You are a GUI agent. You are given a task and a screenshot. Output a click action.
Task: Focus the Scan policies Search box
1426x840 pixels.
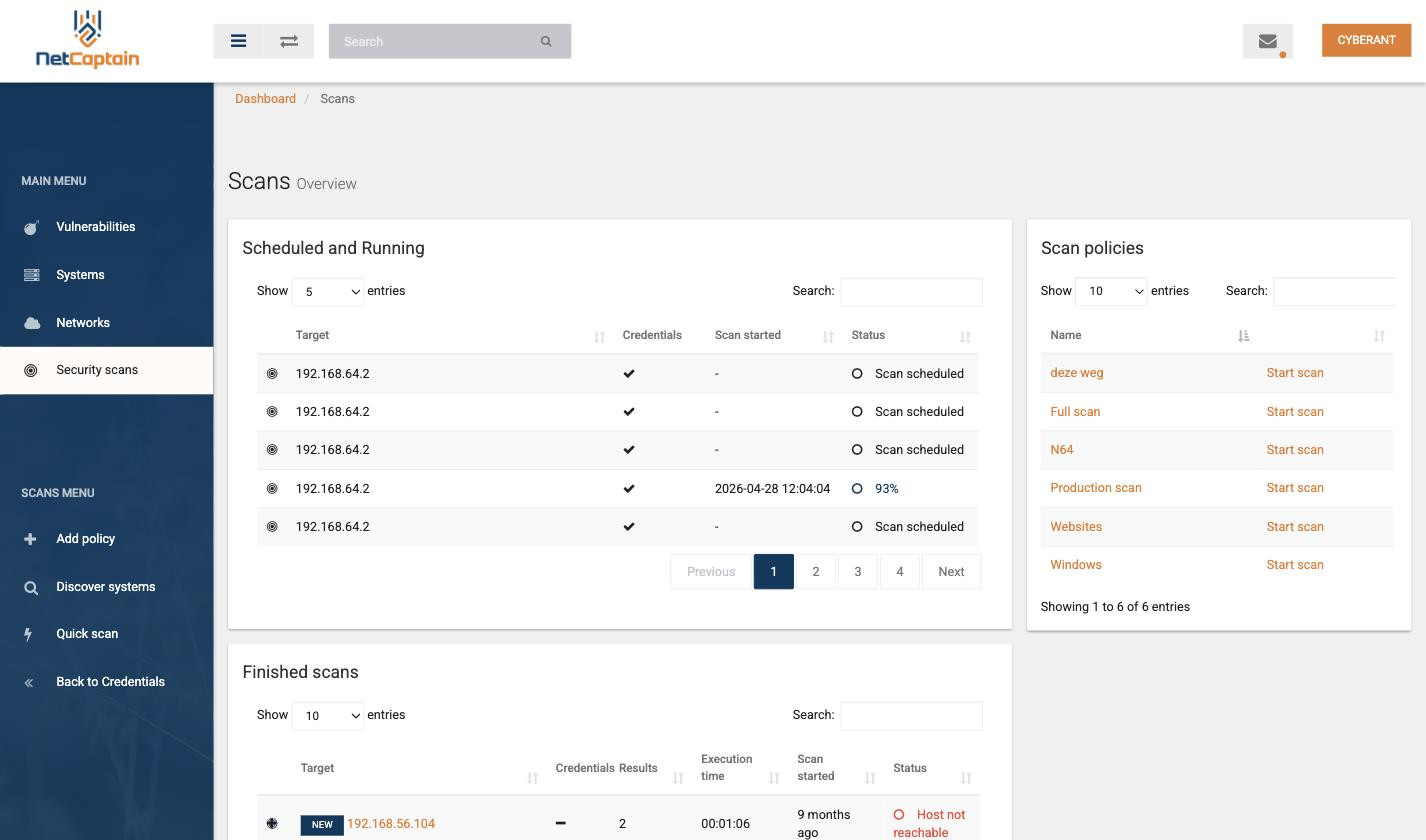[x=1335, y=292]
